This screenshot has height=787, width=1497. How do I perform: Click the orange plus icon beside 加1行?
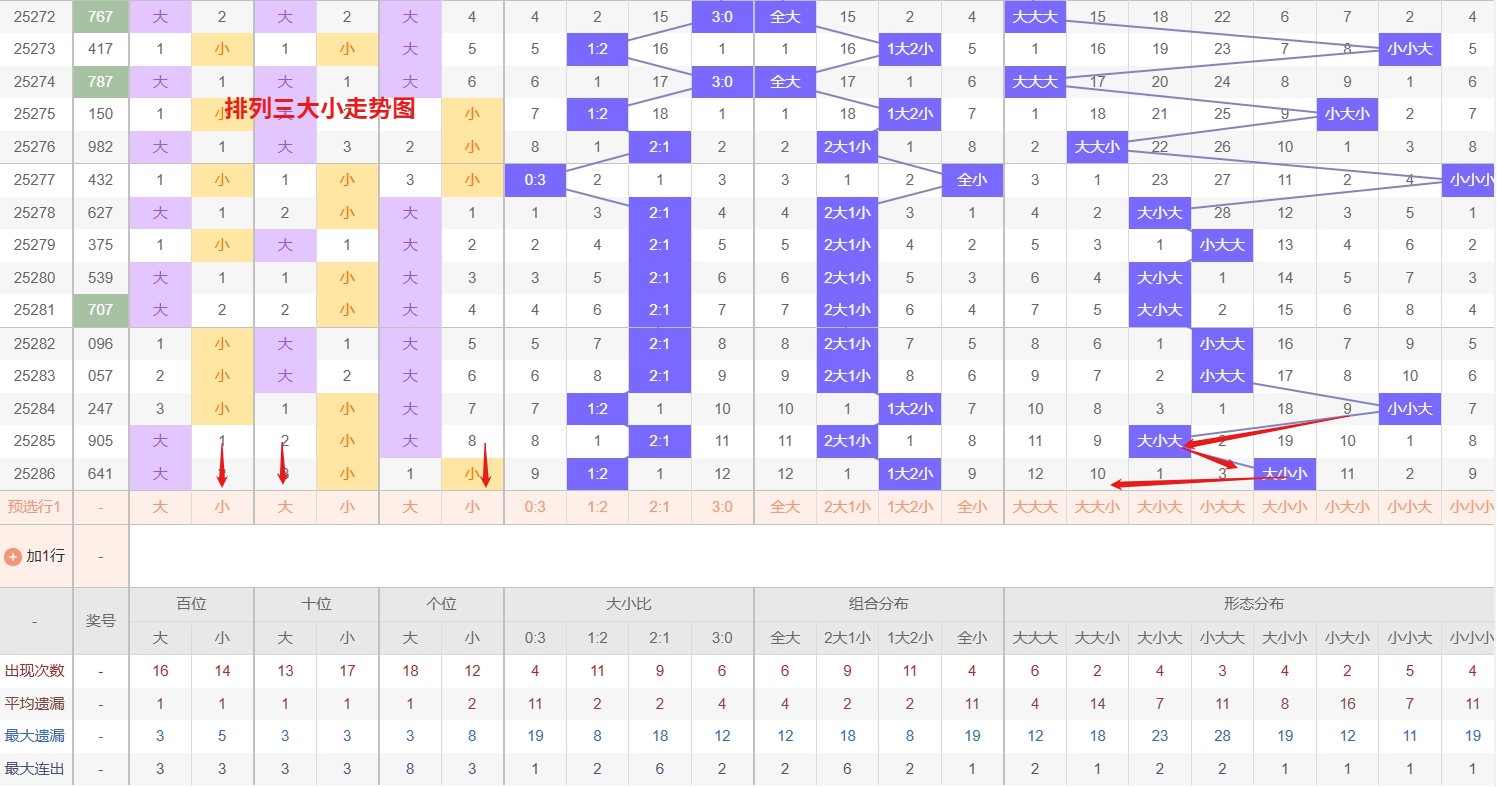click(x=13, y=556)
